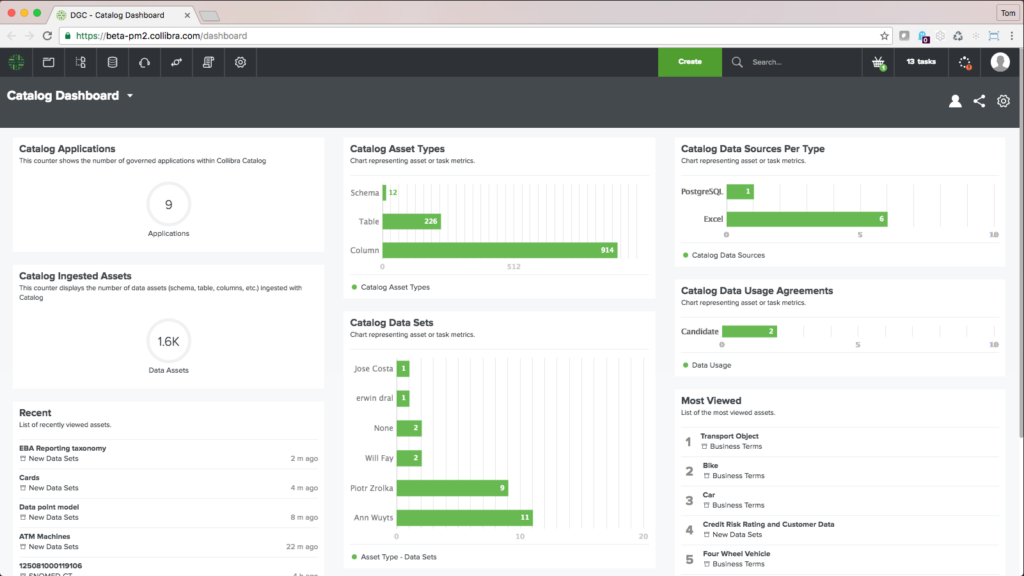Open the help headset icon

point(143,61)
